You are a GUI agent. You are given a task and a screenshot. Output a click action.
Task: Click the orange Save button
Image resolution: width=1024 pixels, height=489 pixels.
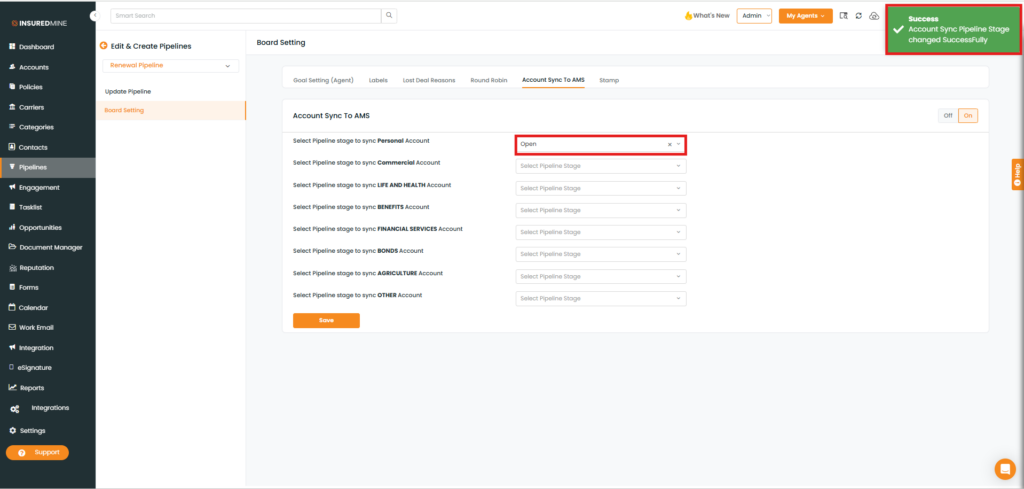[x=326, y=320]
